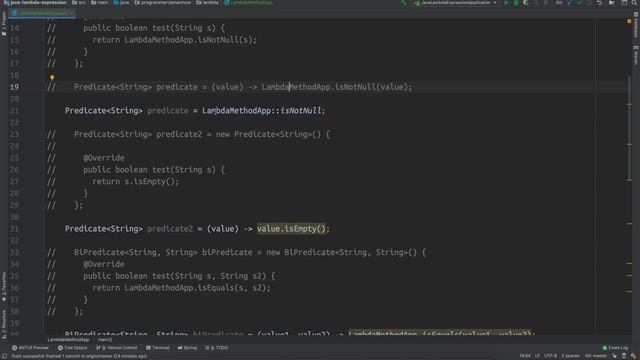Close the LambdaMethodApp.java editor tab
640x360 pixels.
71,13
